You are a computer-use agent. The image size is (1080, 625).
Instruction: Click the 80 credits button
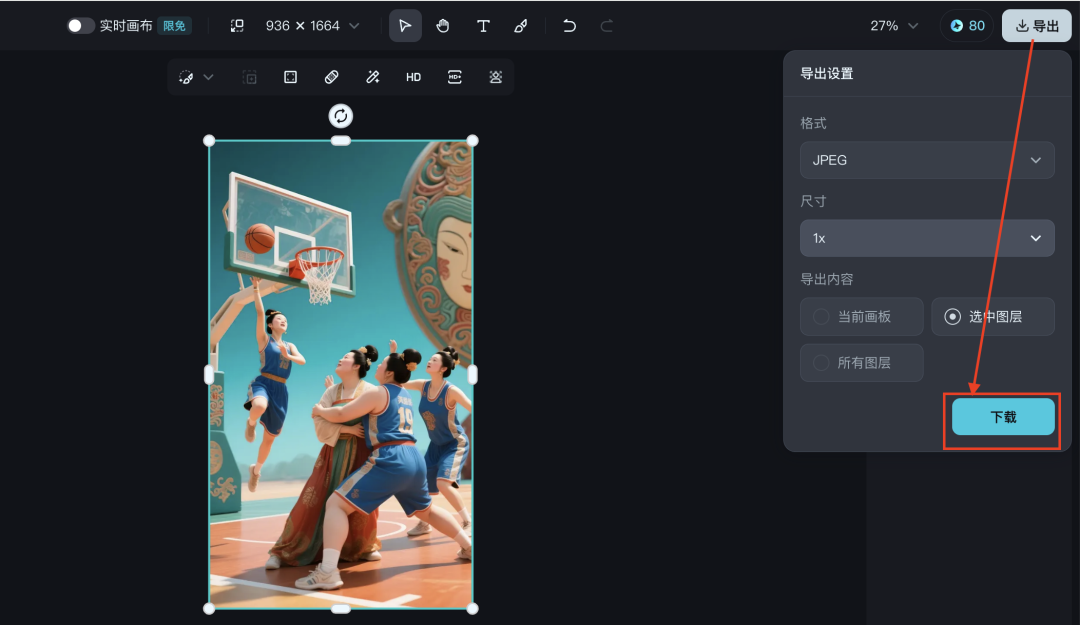(966, 25)
